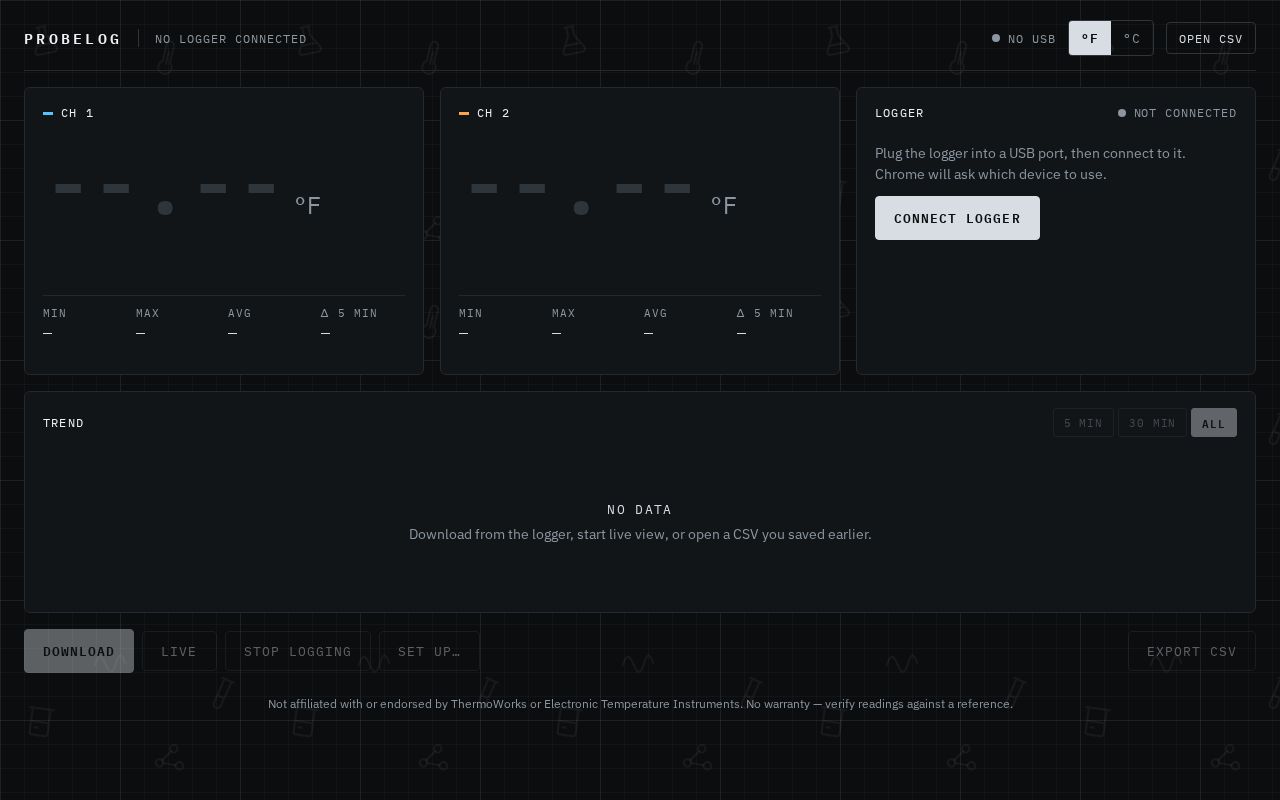Viewport: 1280px width, 800px height.
Task: Select the 30 MIN trend range
Action: point(1152,423)
